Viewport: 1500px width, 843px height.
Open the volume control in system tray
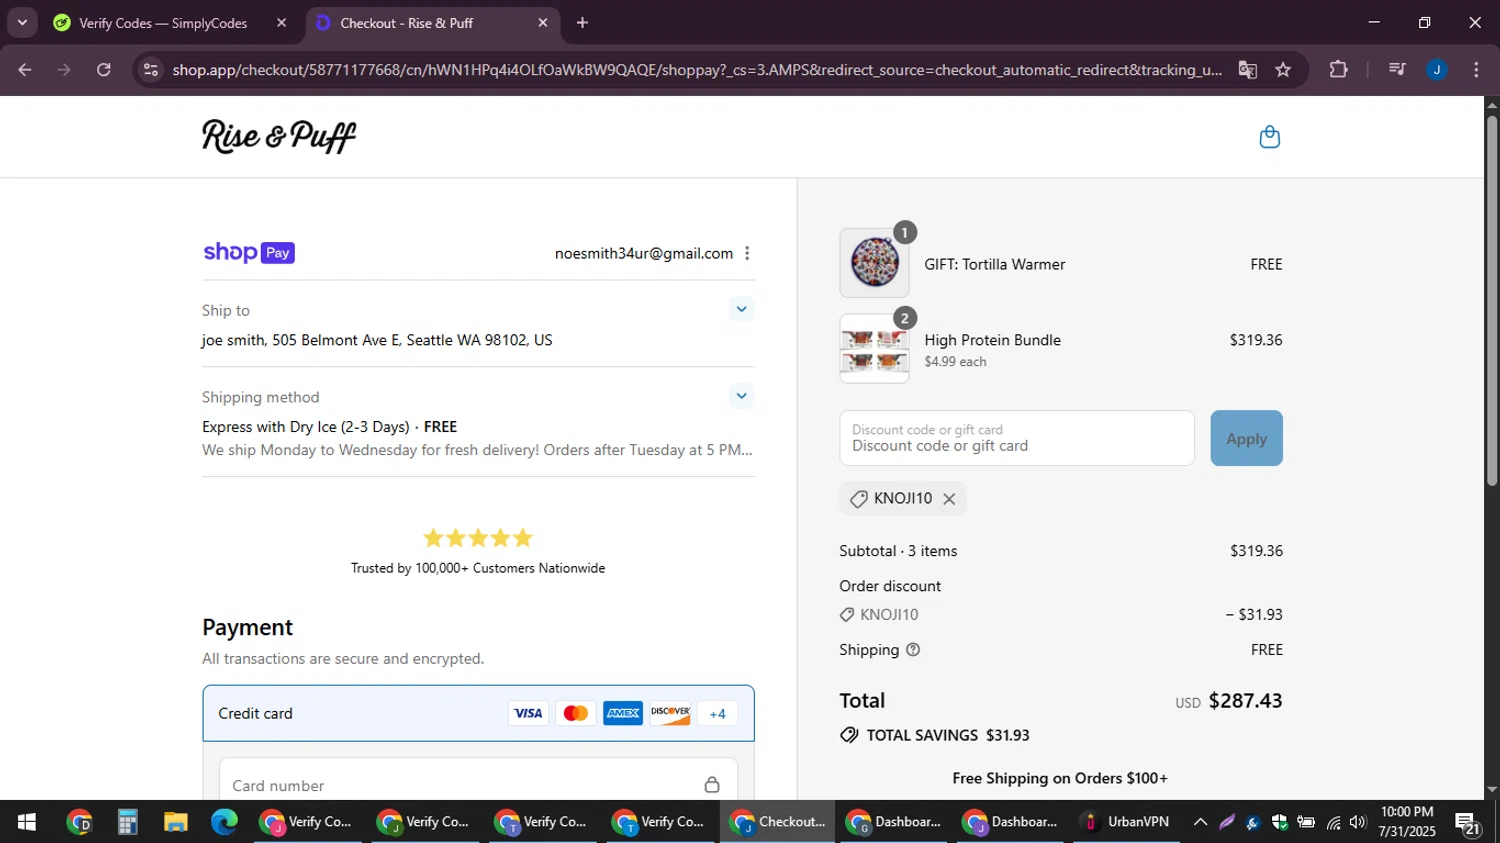(x=1357, y=822)
